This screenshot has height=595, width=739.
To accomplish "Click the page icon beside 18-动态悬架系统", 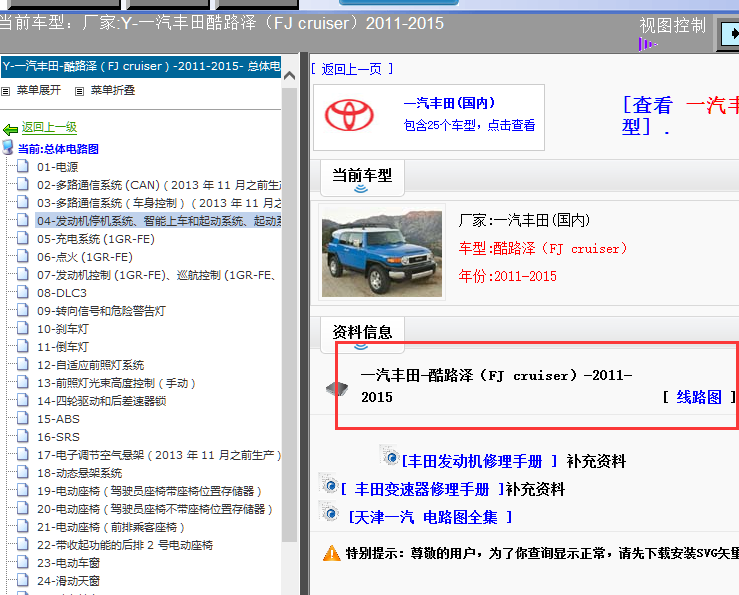I will [22, 472].
